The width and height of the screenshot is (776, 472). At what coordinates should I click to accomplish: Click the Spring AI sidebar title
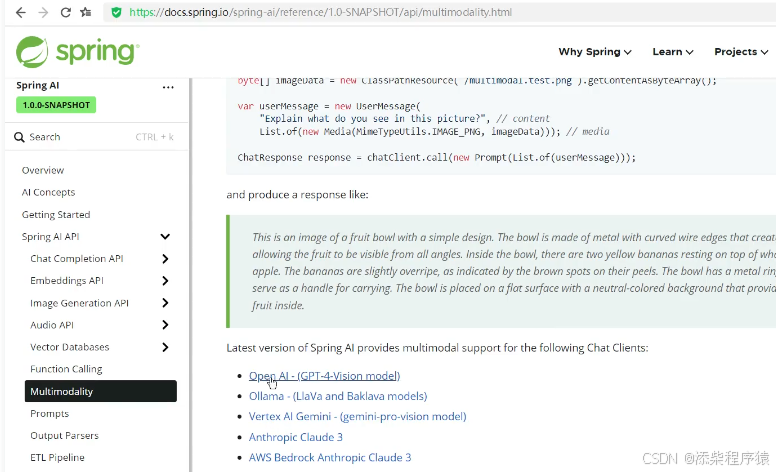(x=38, y=85)
